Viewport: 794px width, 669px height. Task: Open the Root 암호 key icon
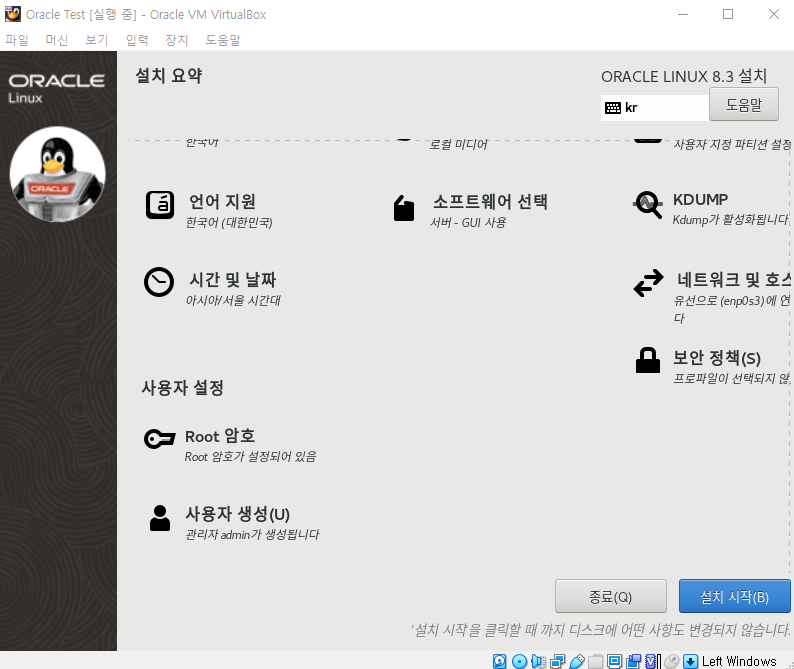[160, 439]
